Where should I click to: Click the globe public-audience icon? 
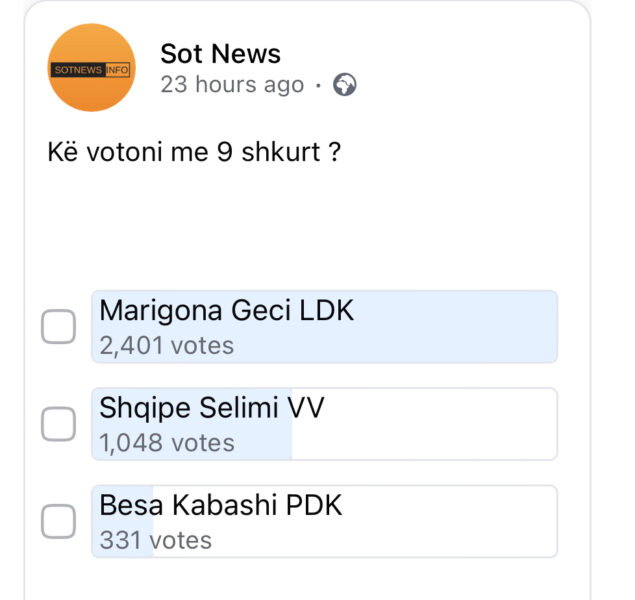tap(345, 85)
